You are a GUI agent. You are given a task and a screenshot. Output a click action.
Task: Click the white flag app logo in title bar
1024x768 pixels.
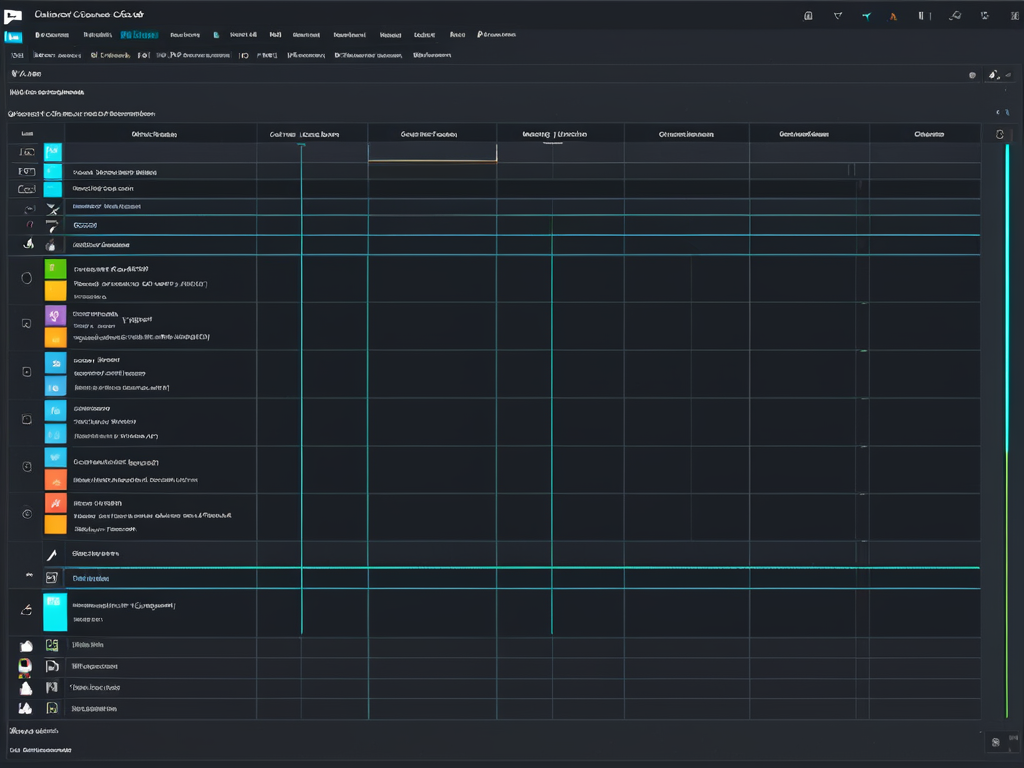click(14, 16)
